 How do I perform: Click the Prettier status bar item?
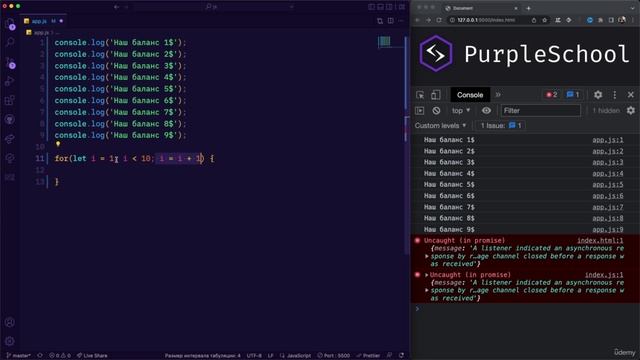click(368, 356)
